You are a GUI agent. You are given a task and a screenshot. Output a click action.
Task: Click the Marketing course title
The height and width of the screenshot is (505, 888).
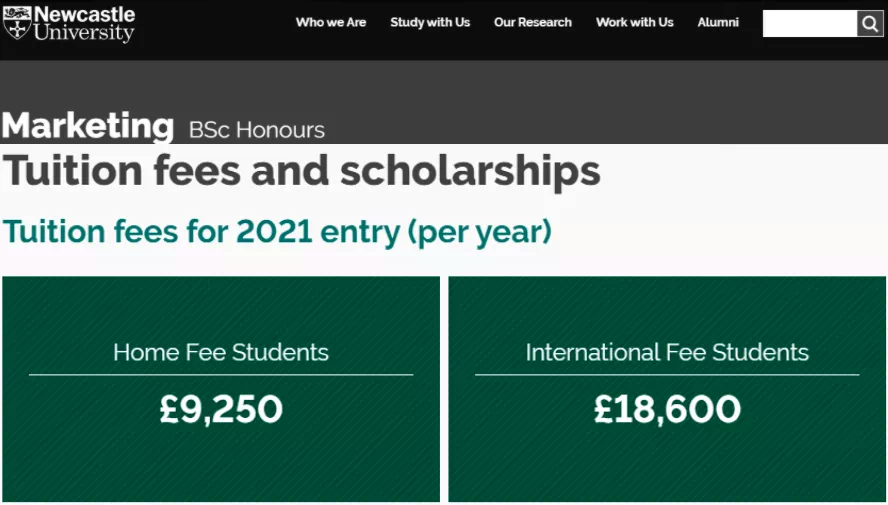88,126
